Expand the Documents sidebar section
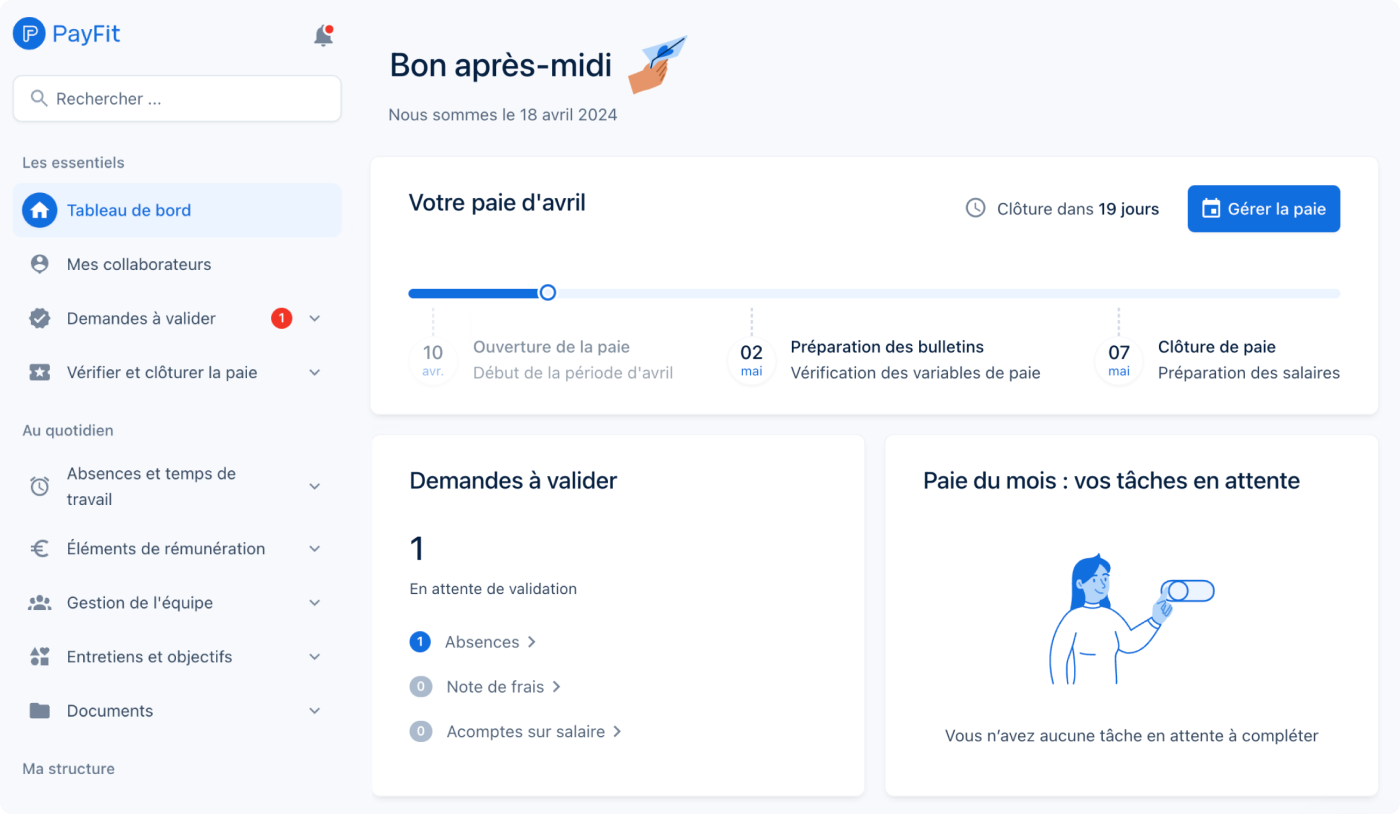This screenshot has height=814, width=1400. coord(314,710)
